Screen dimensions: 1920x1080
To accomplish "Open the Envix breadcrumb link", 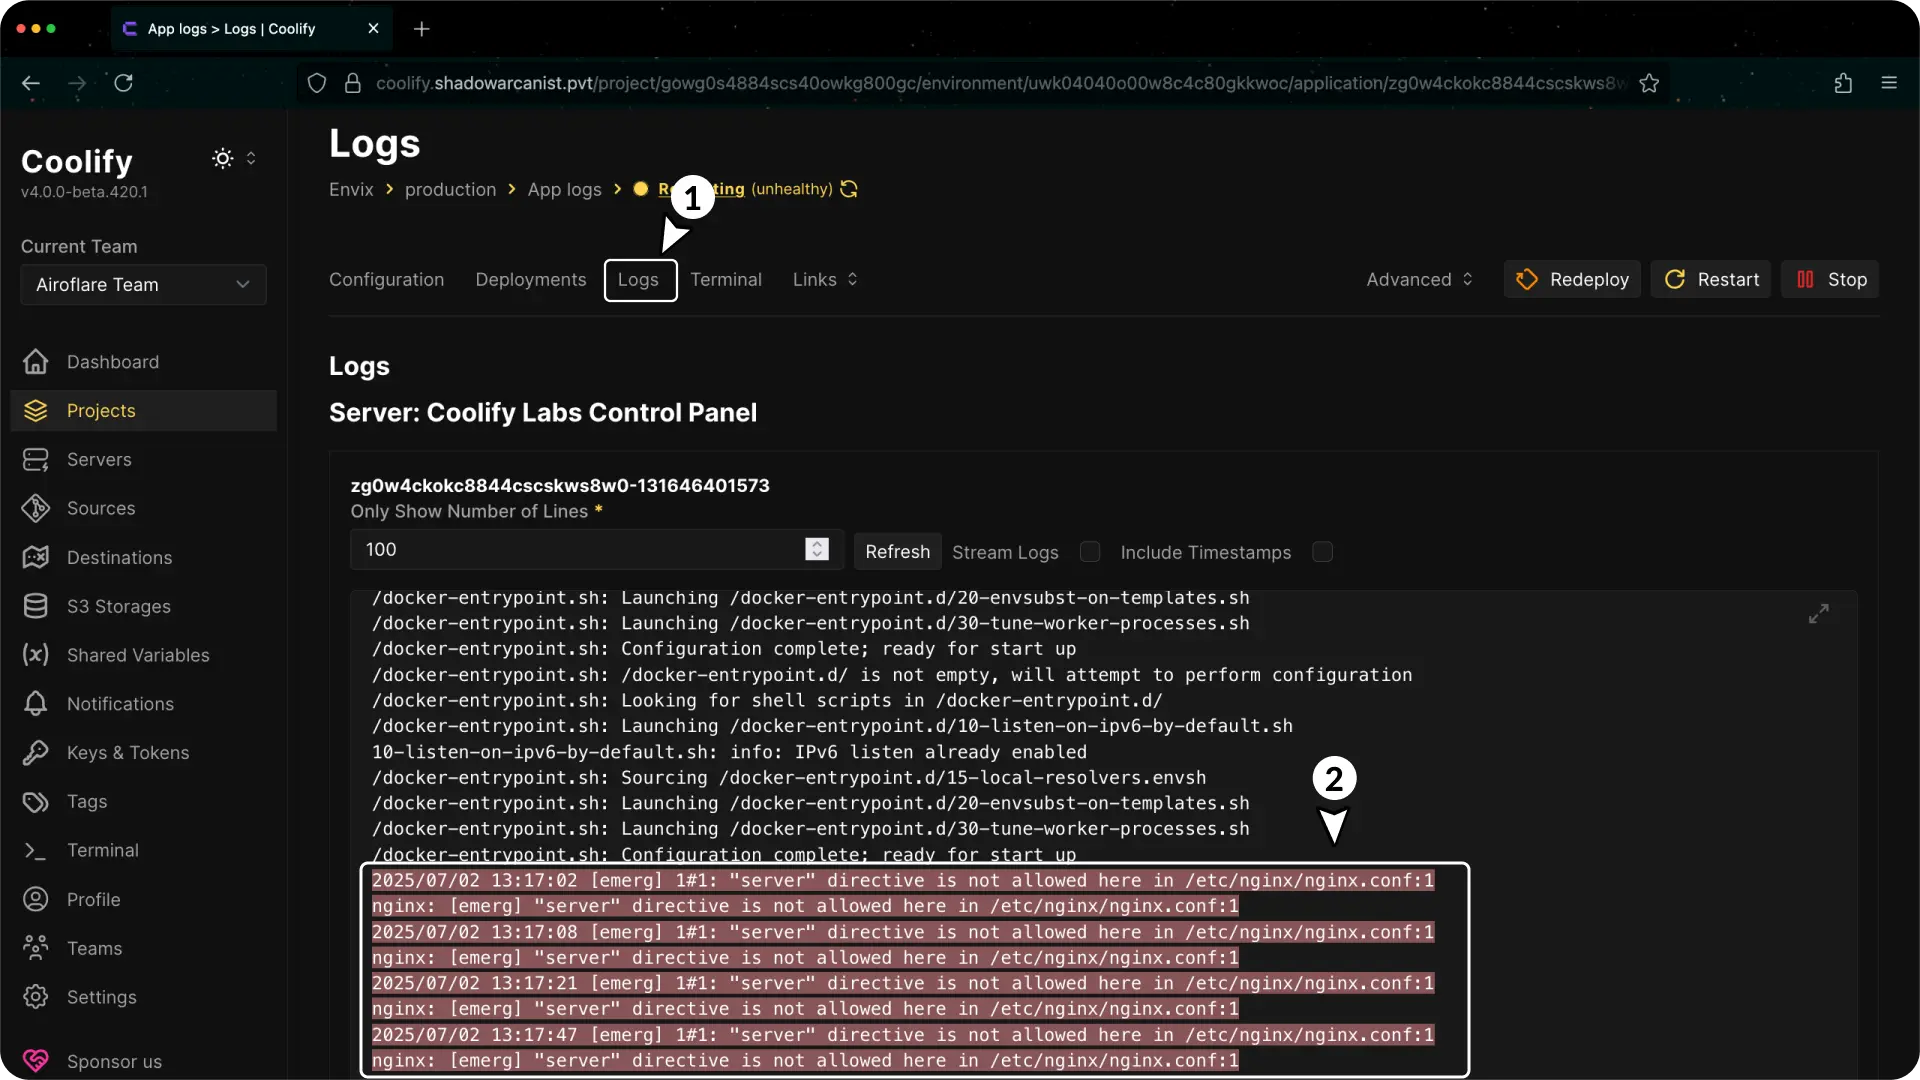I will pos(351,190).
